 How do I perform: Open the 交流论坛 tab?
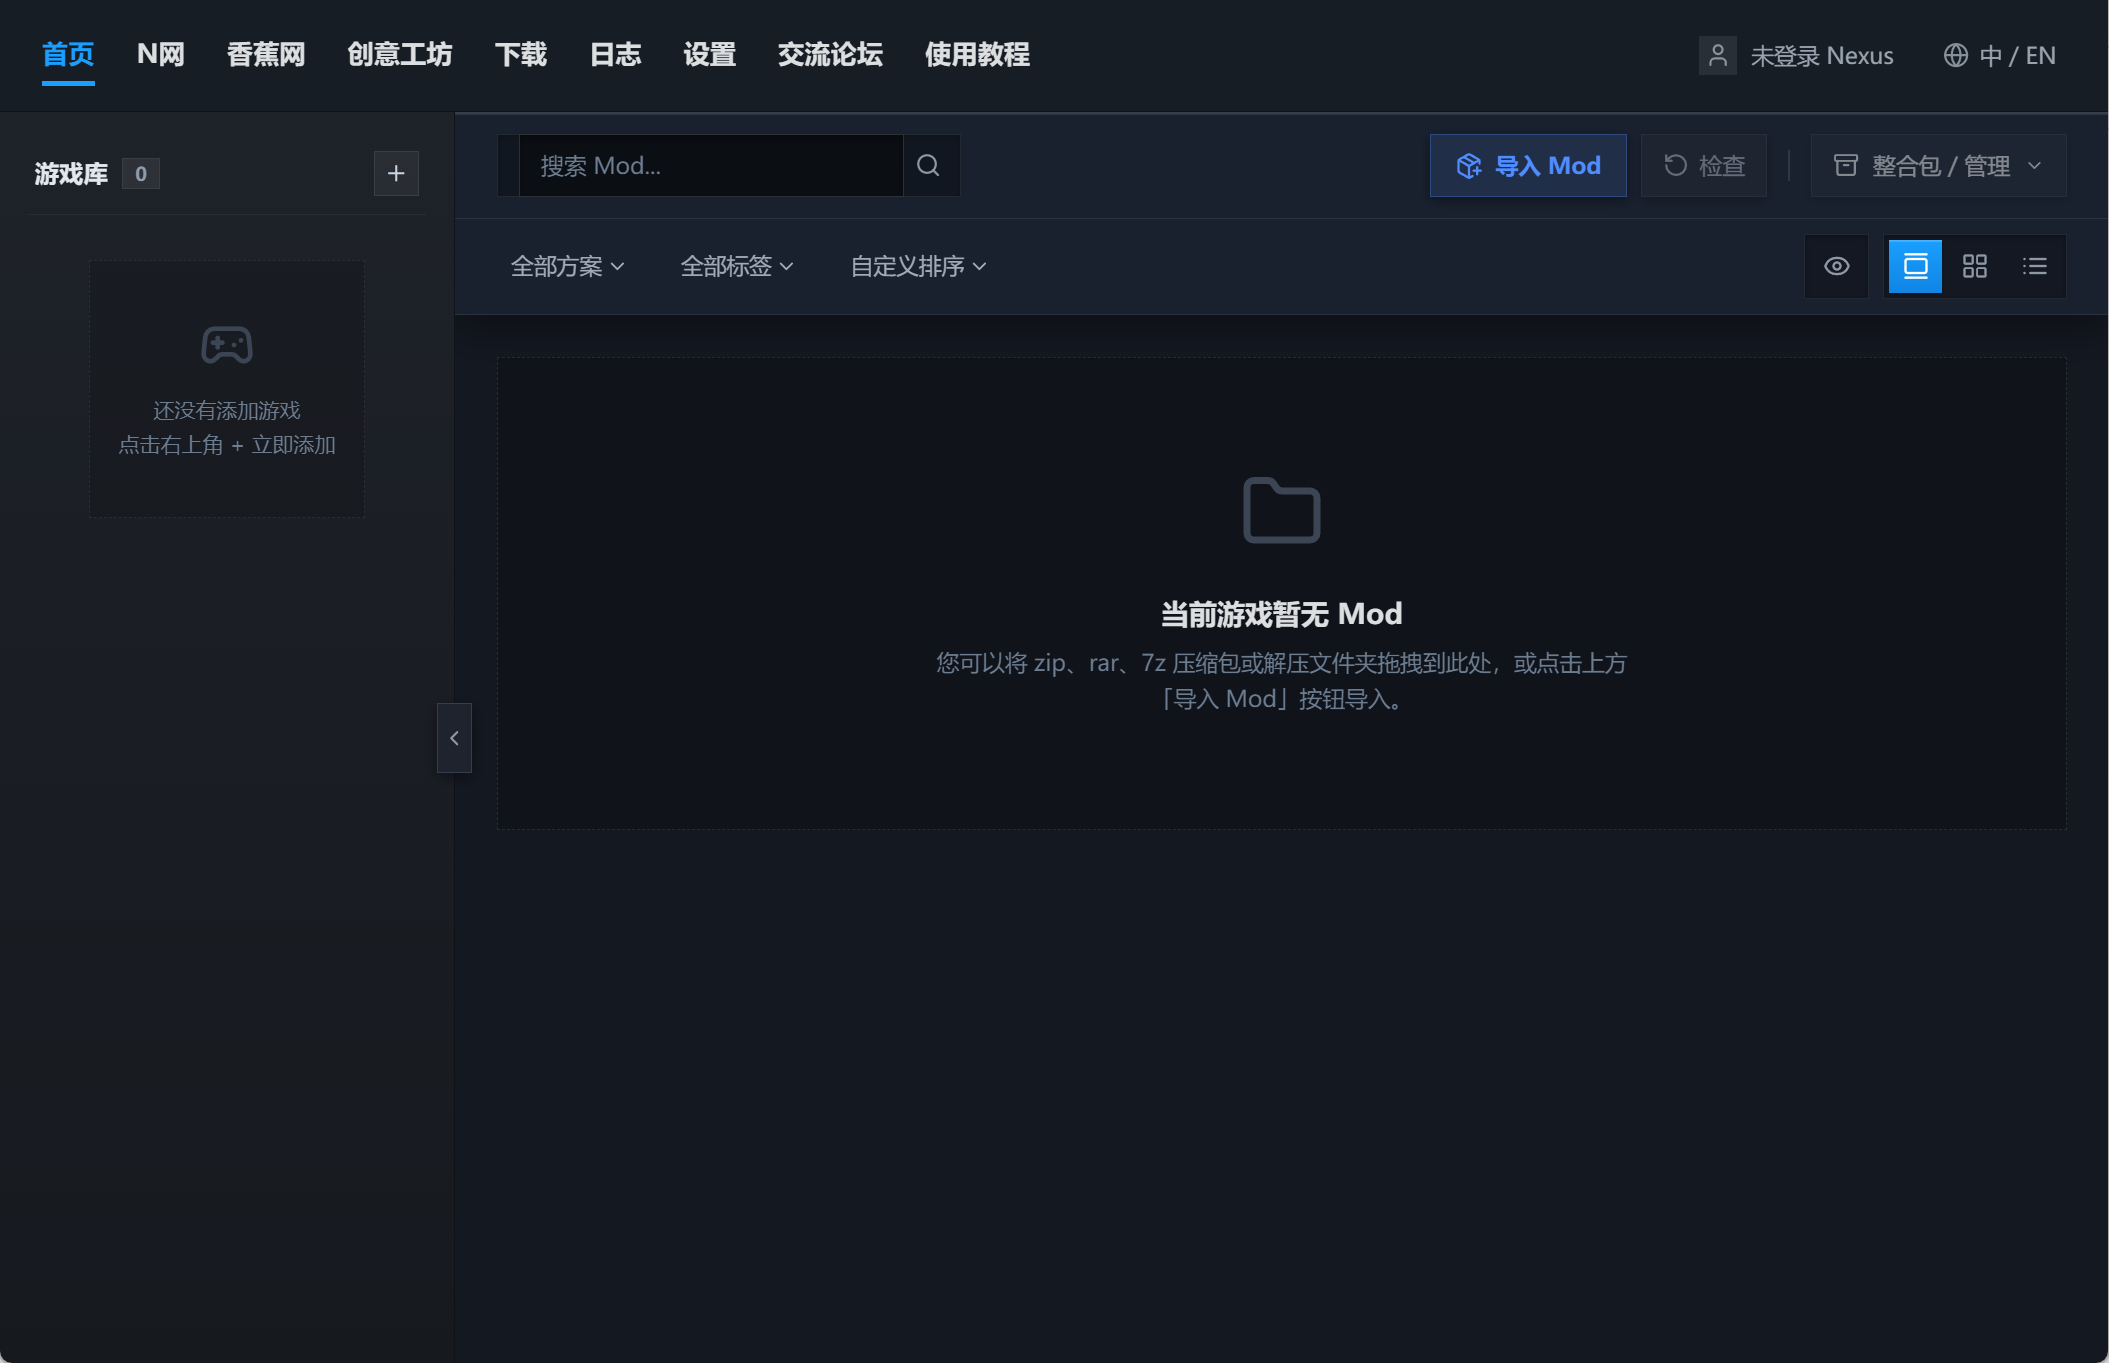point(830,55)
